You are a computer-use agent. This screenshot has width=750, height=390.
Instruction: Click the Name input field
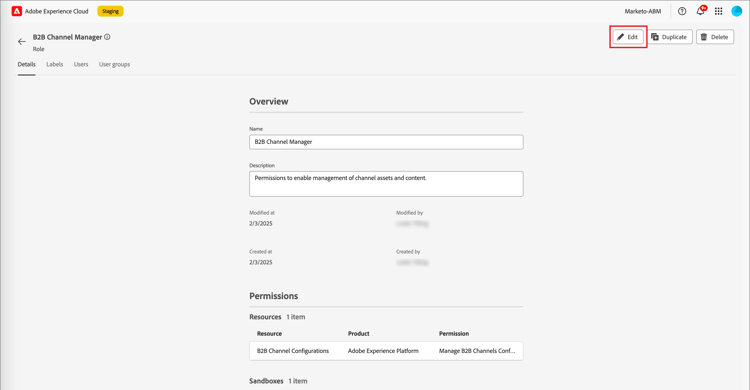[x=386, y=142]
